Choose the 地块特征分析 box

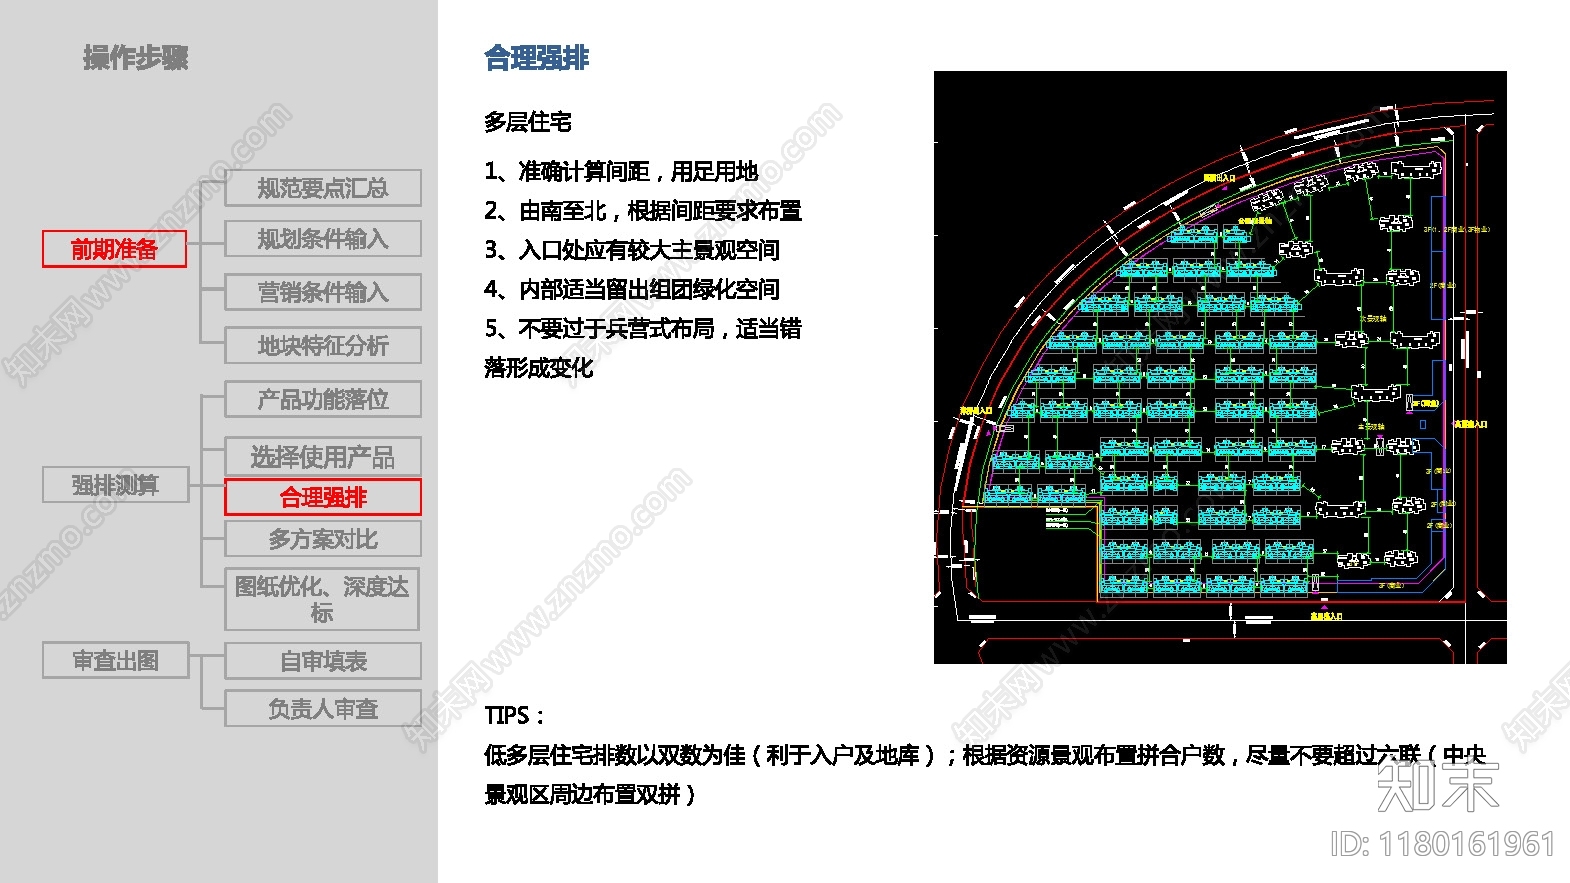point(323,345)
